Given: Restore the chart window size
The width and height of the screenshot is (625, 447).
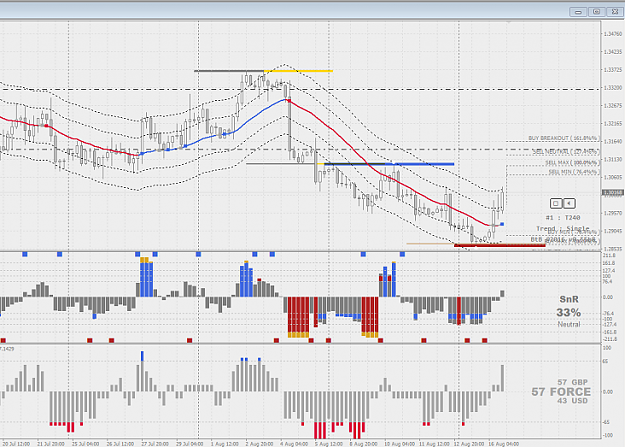Looking at the screenshot, I should pyautogui.click(x=597, y=12).
